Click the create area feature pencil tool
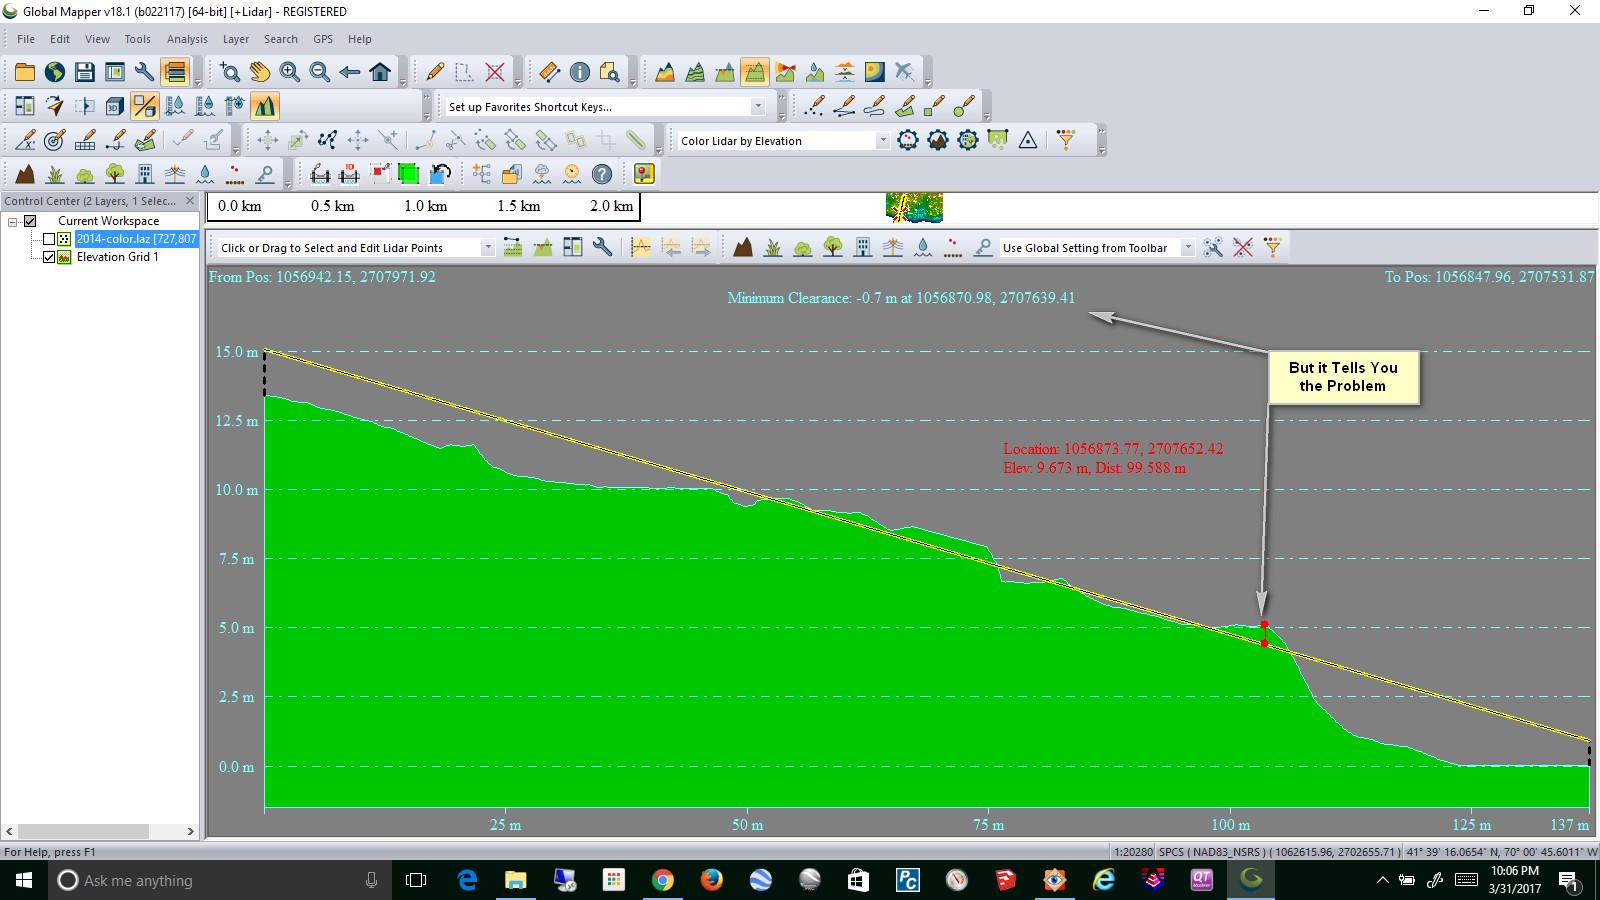The height and width of the screenshot is (900, 1600). [905, 106]
